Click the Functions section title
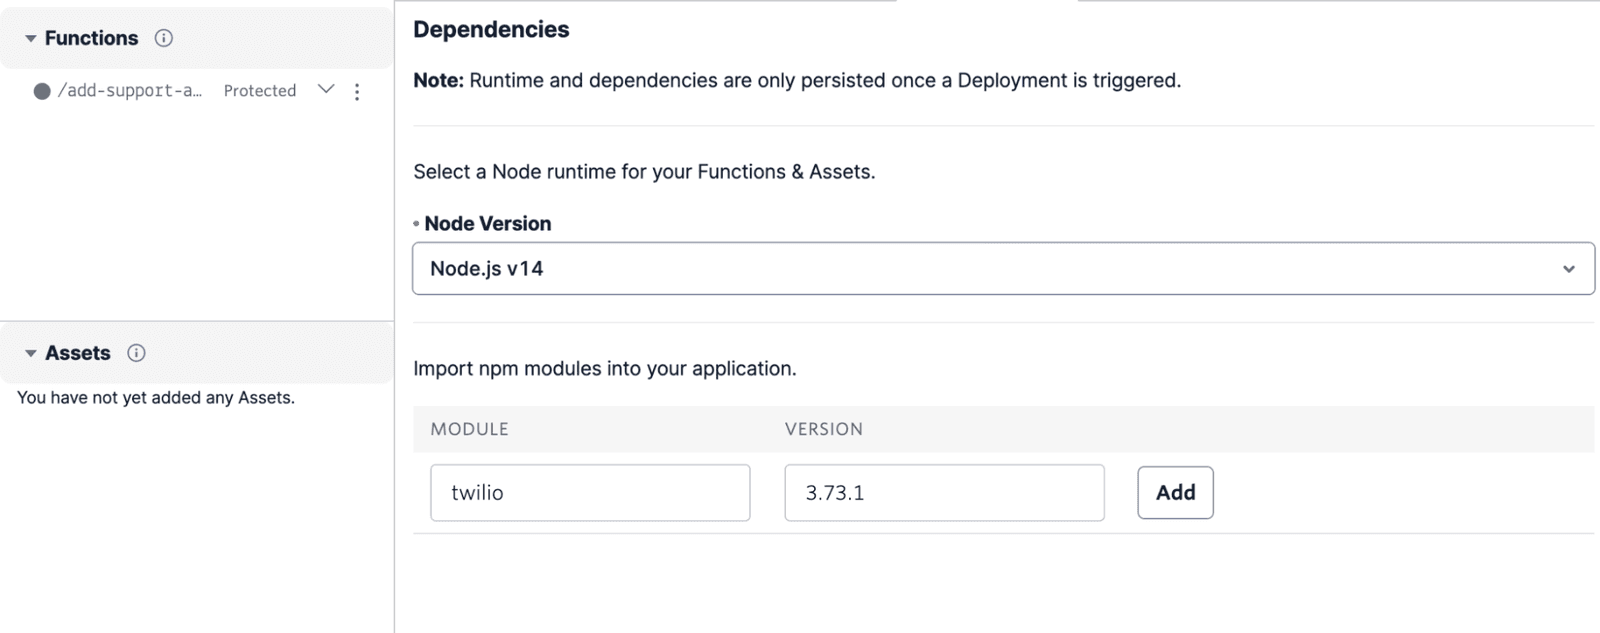 [91, 38]
